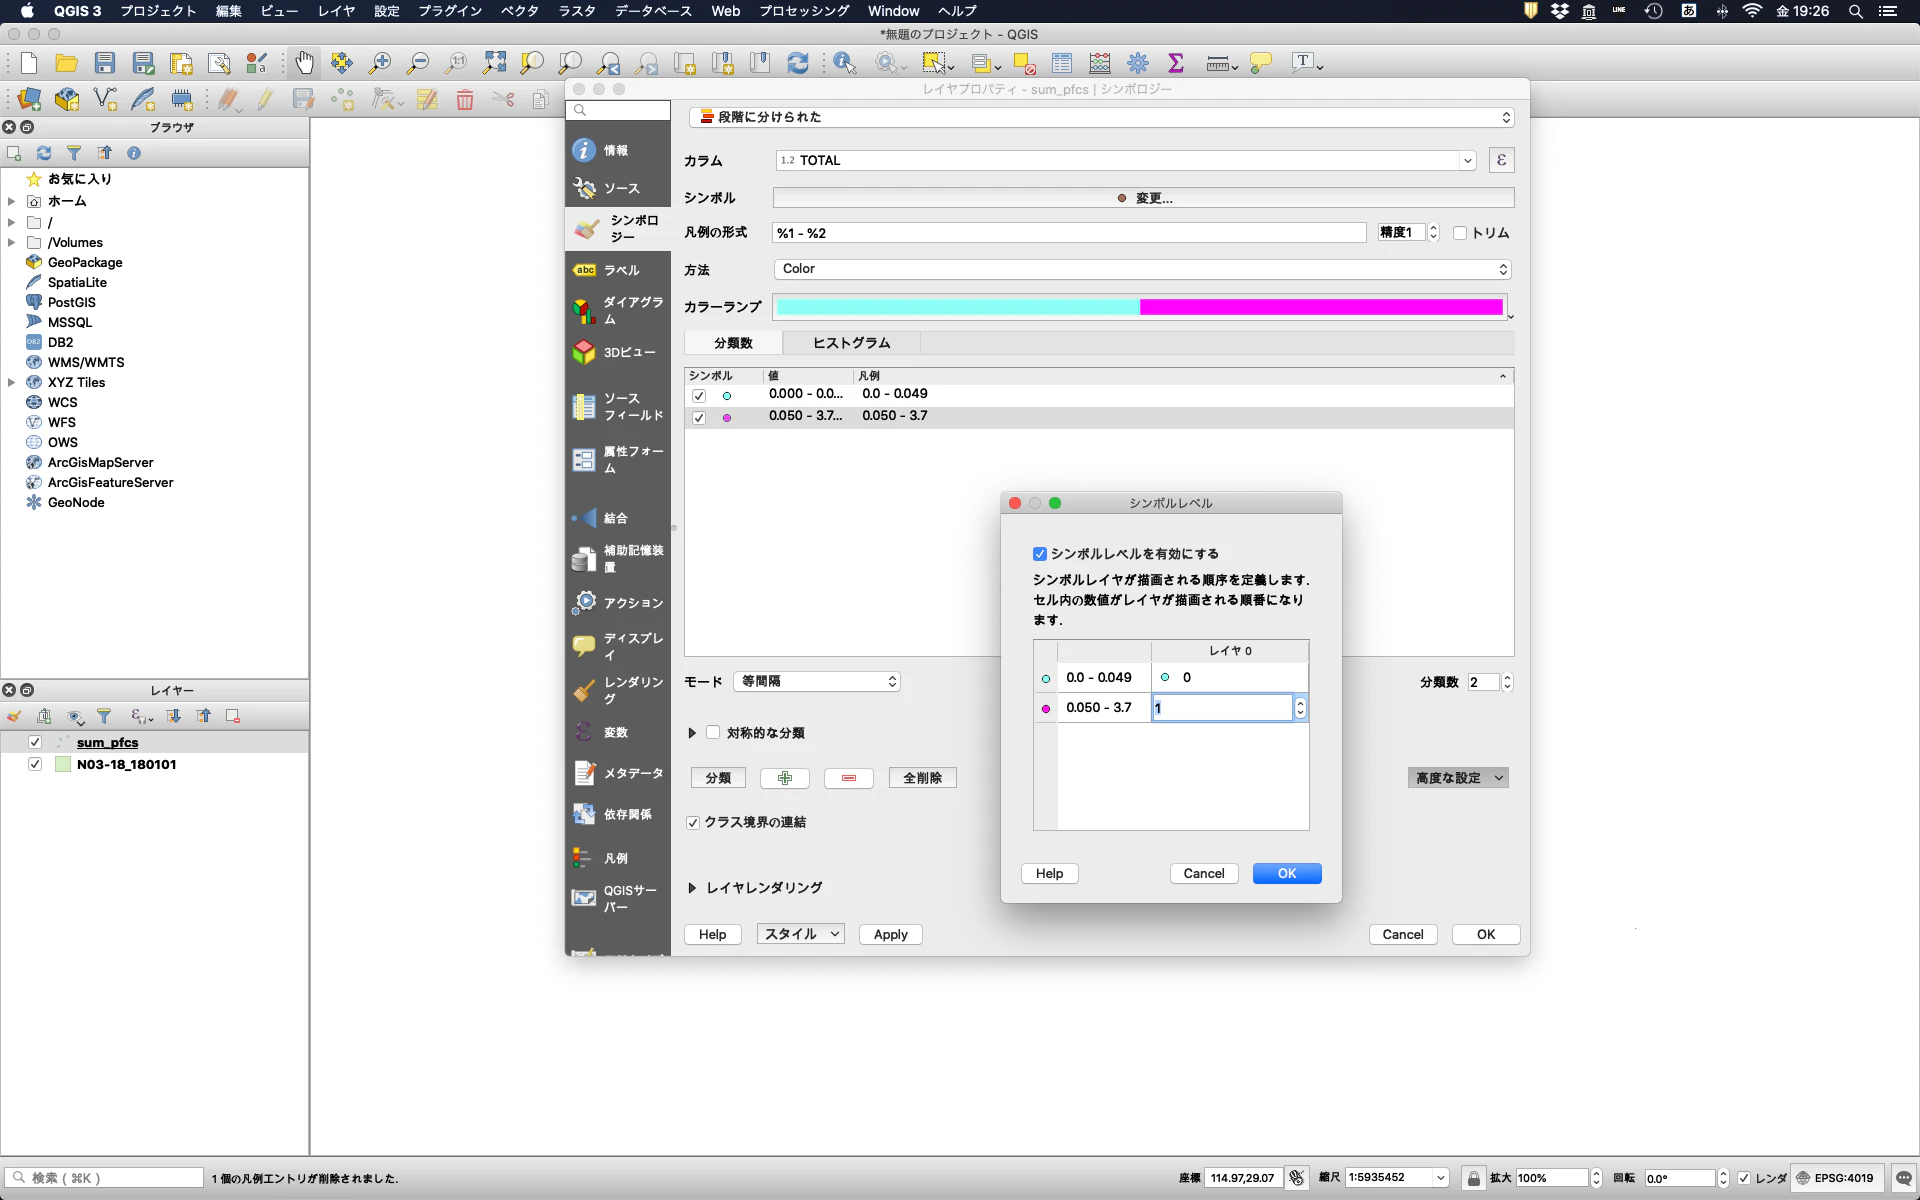1920x1200 pixels.
Task: Click the red minus delete class button
Action: tap(848, 778)
